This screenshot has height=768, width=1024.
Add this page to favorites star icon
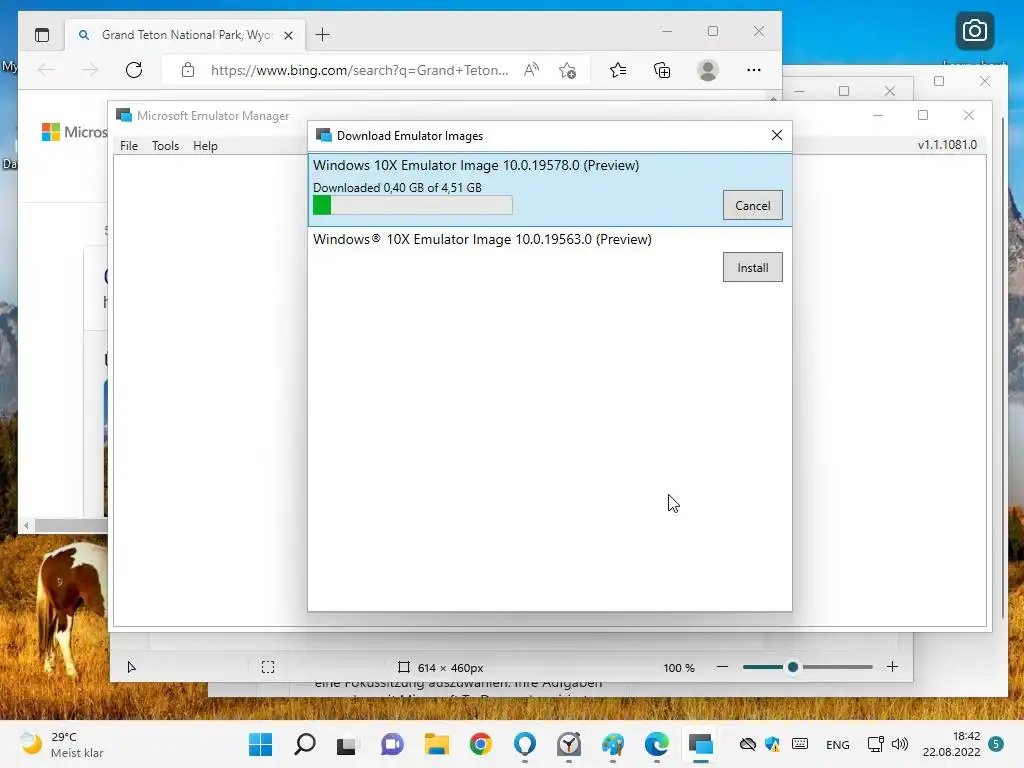tap(568, 70)
